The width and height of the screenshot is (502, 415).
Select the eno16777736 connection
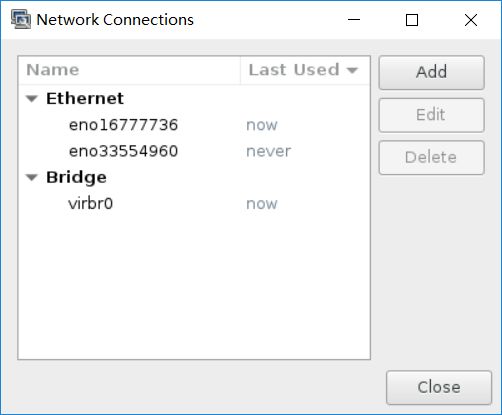[x=194, y=125]
